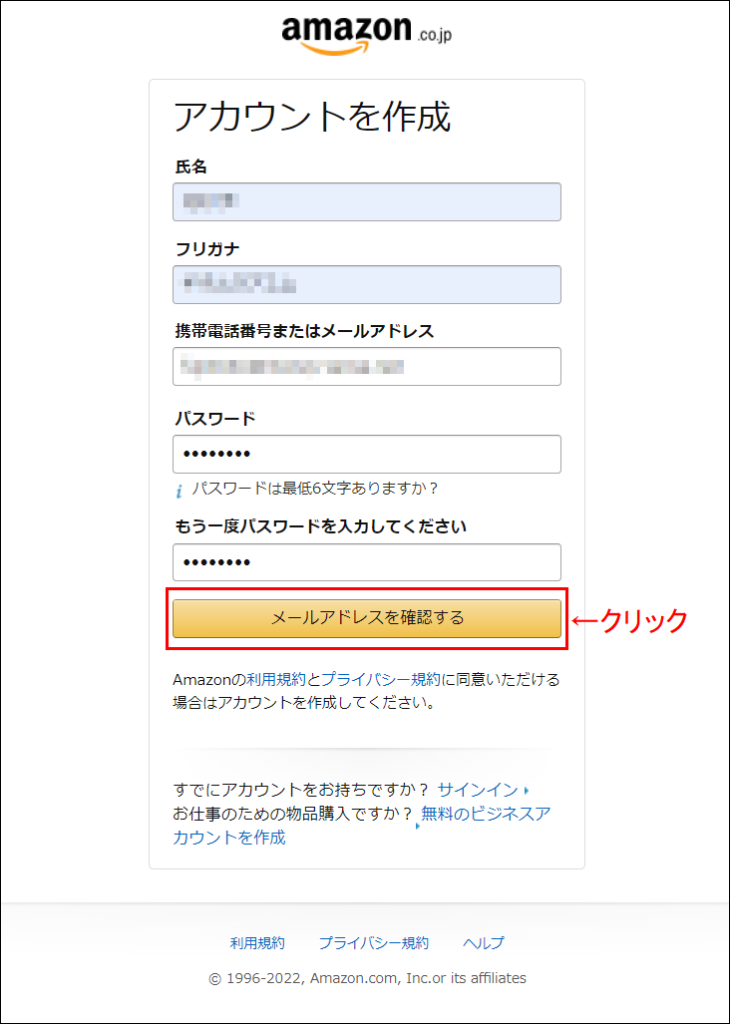Open the footer ヘルプ link
Image resolution: width=730 pixels, height=1024 pixels.
(483, 943)
